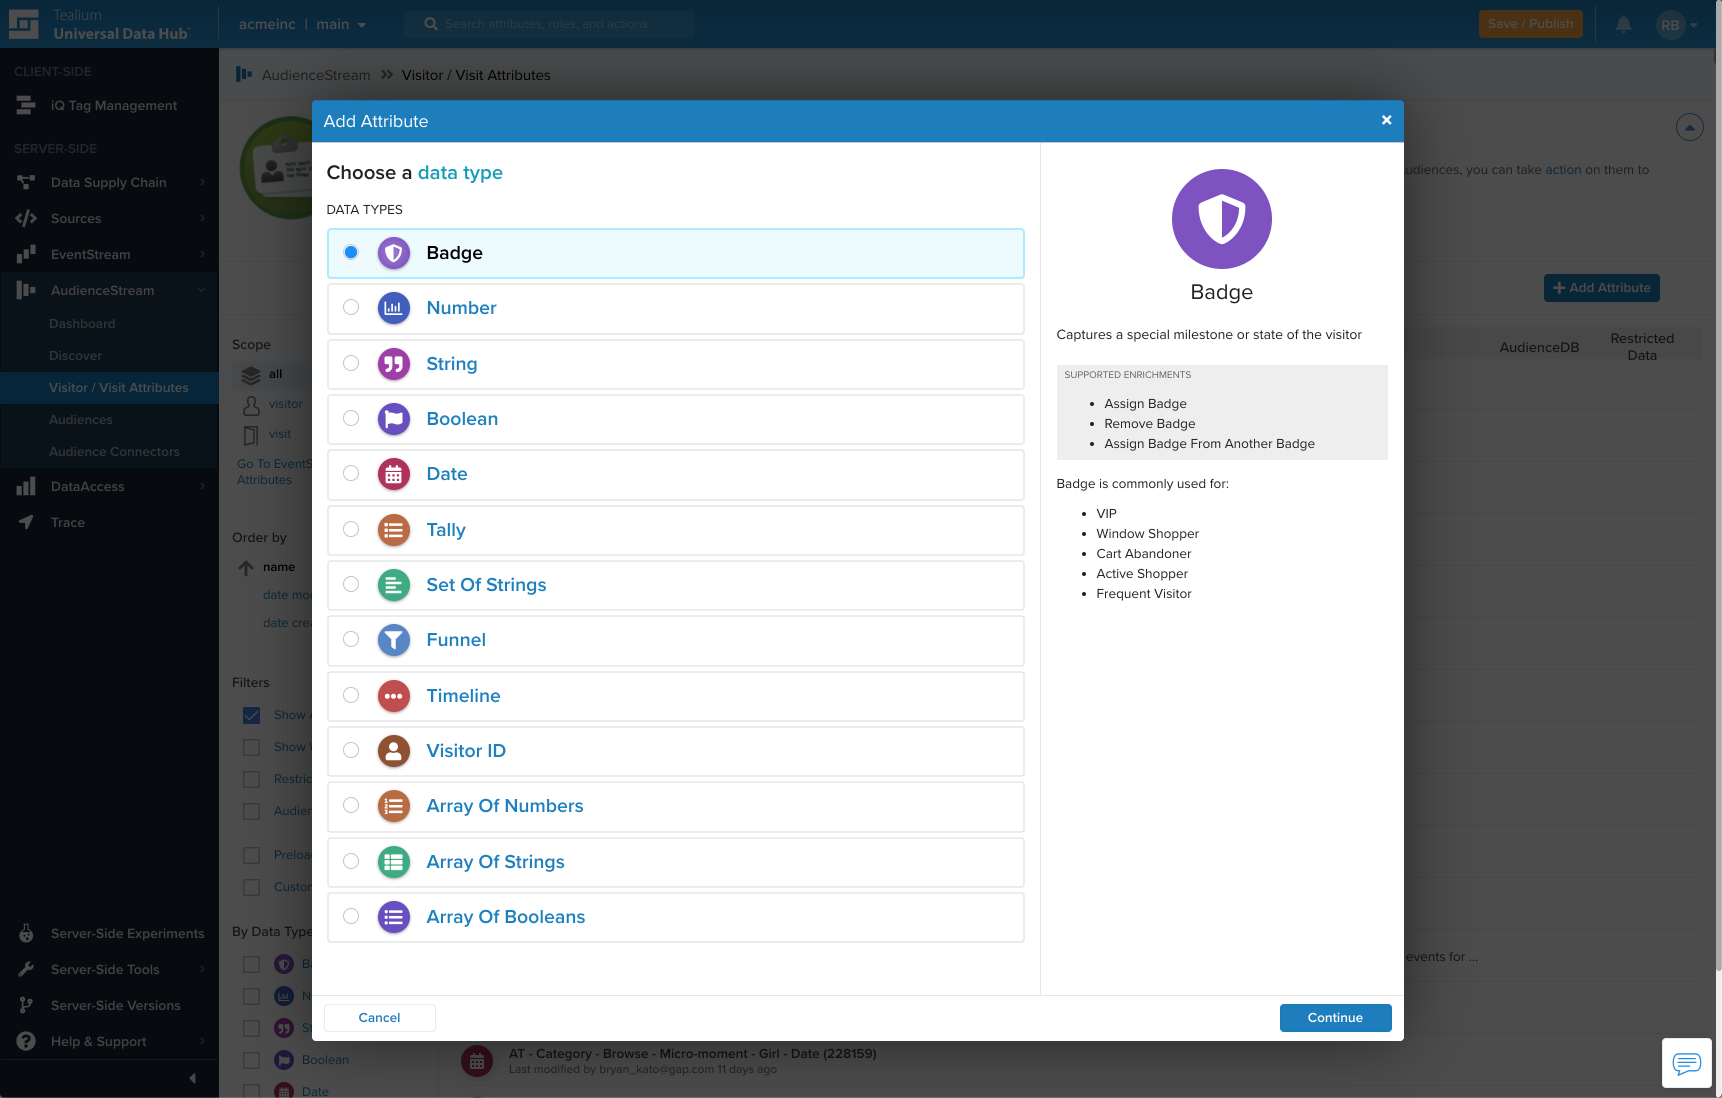Screen dimensions: 1722x1098
Task: Click the Number chart icon
Action: tap(394, 308)
